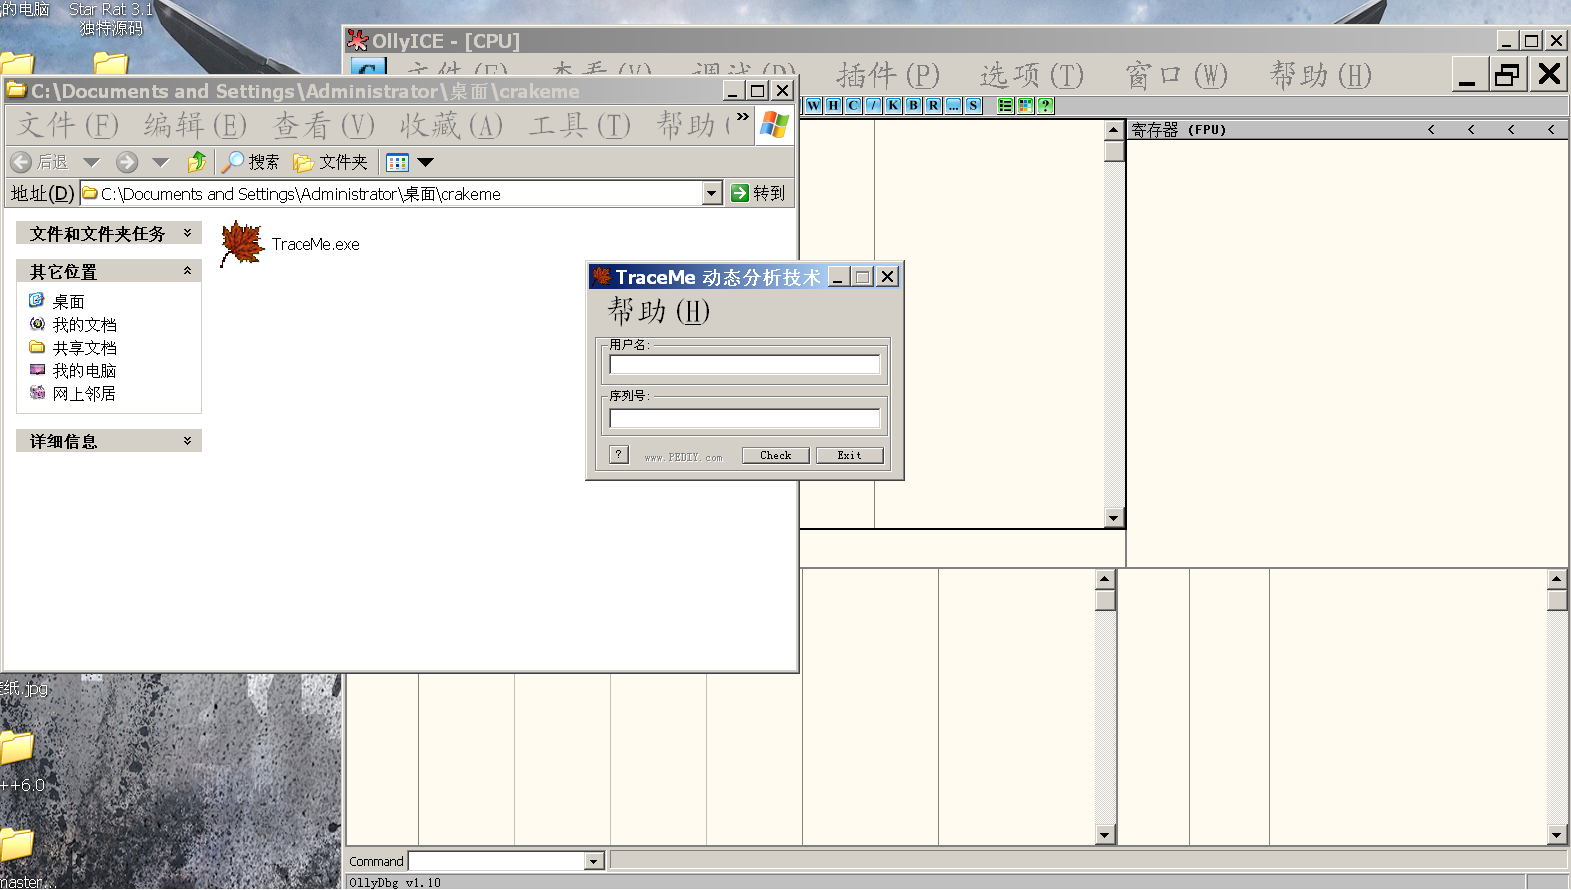Open the View (查看) menu in Explorer
The height and width of the screenshot is (890, 1571).
(x=324, y=125)
